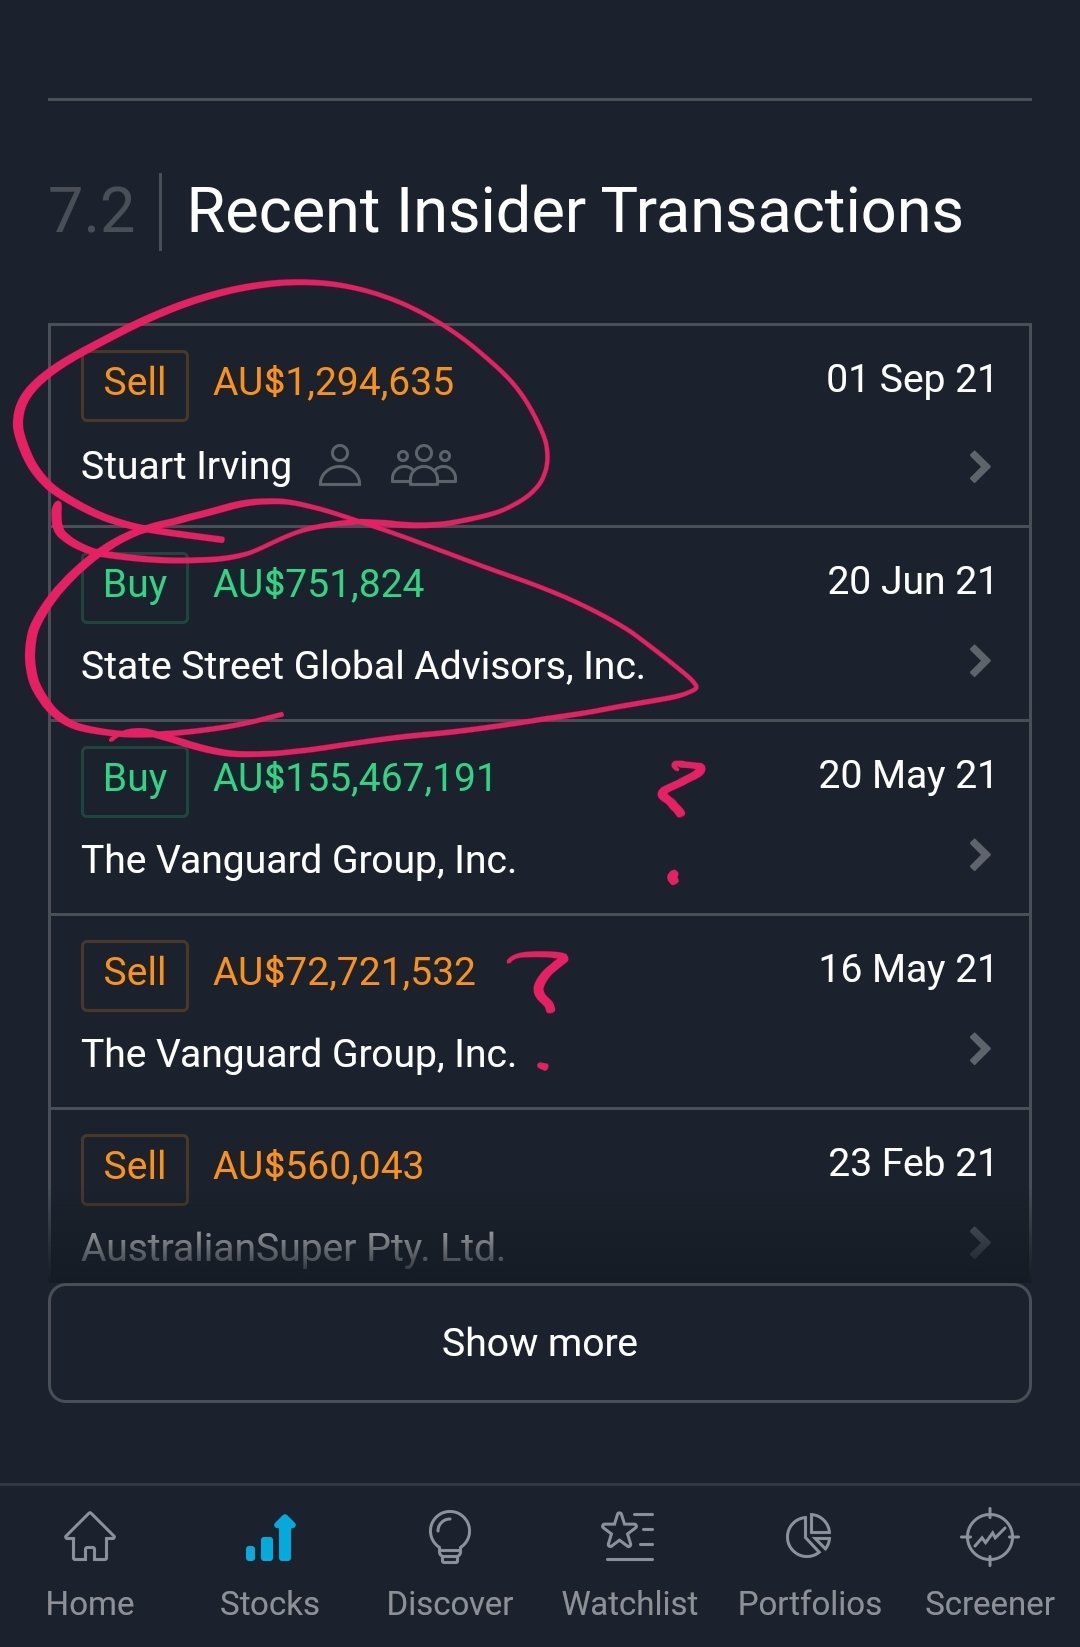Viewport: 1080px width, 1647px height.
Task: Tap group people icon beside Stuart Irving
Action: click(x=423, y=466)
